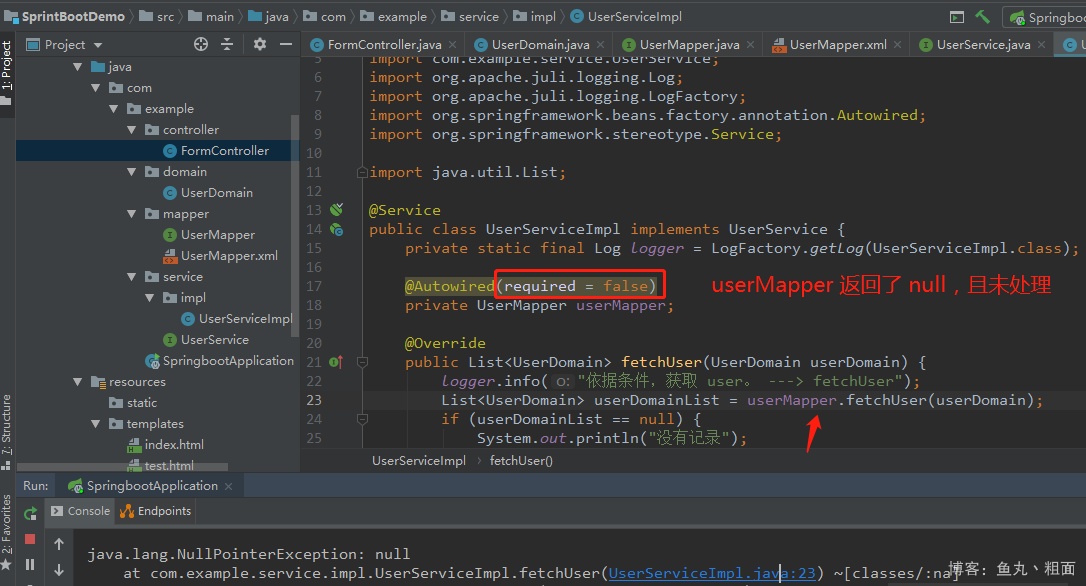Collapse the domain package arrow
Viewport: 1086px width, 586px height.
tap(132, 172)
